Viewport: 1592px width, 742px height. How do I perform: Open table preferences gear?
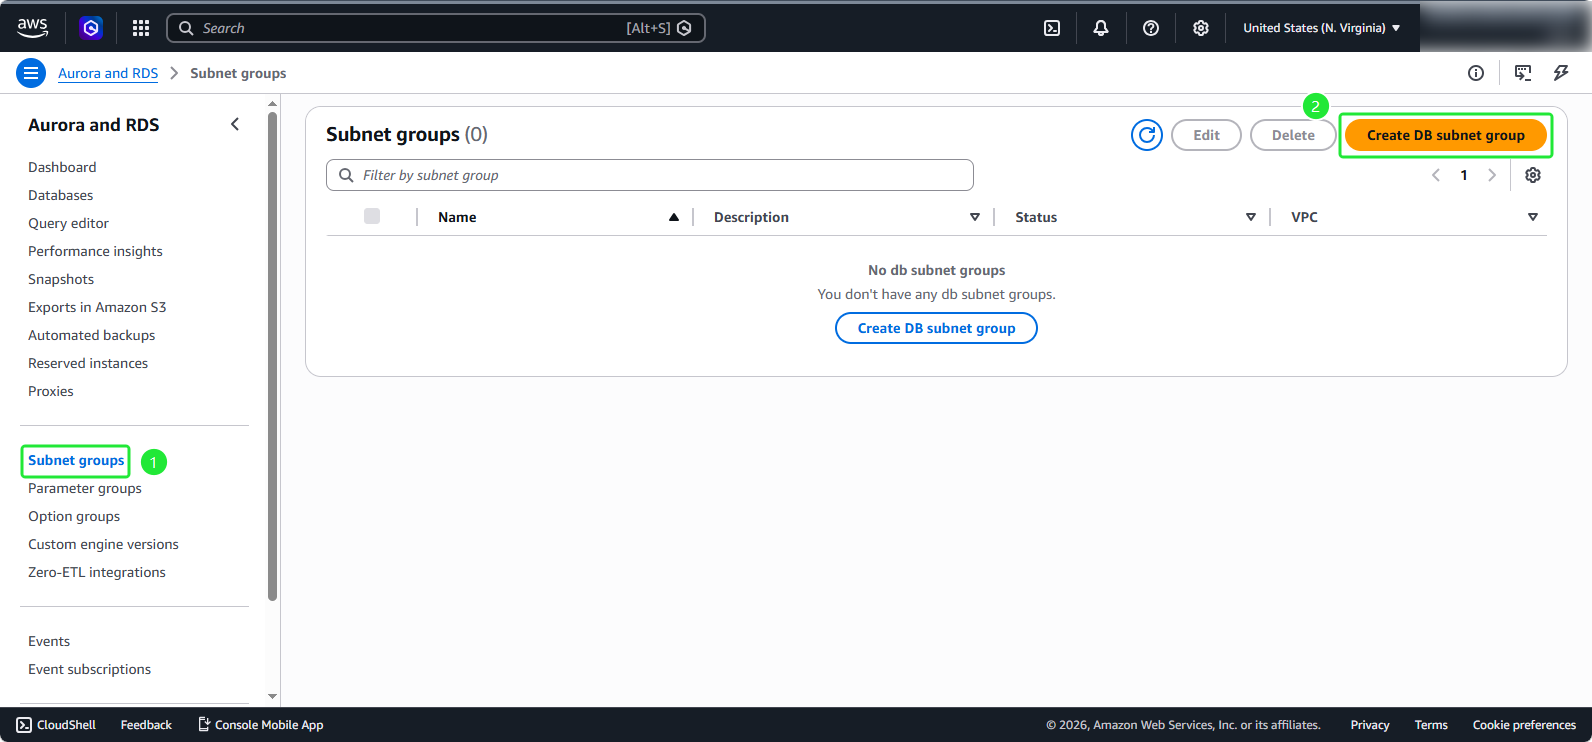(1533, 175)
